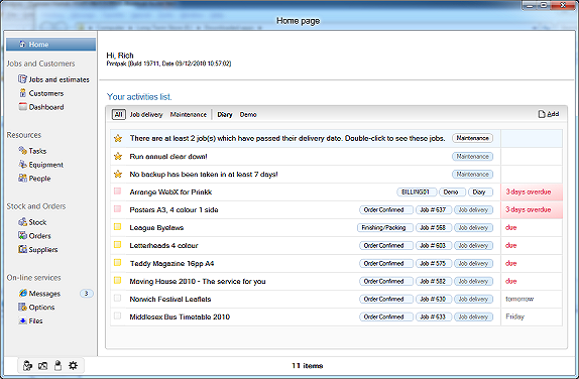
Task: Click the first bottom toolbar icon with document
Action: [x=28, y=366]
